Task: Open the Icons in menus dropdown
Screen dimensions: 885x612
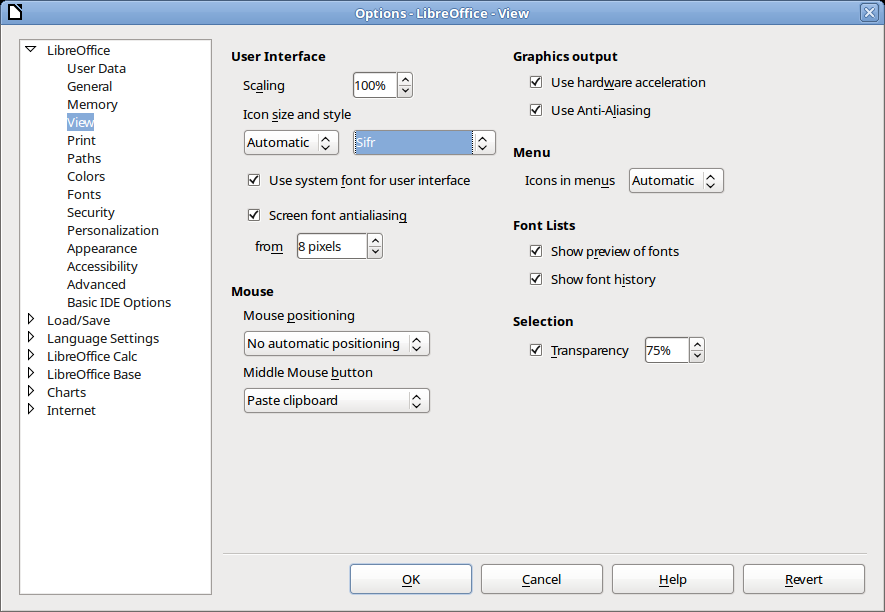Action: (676, 181)
